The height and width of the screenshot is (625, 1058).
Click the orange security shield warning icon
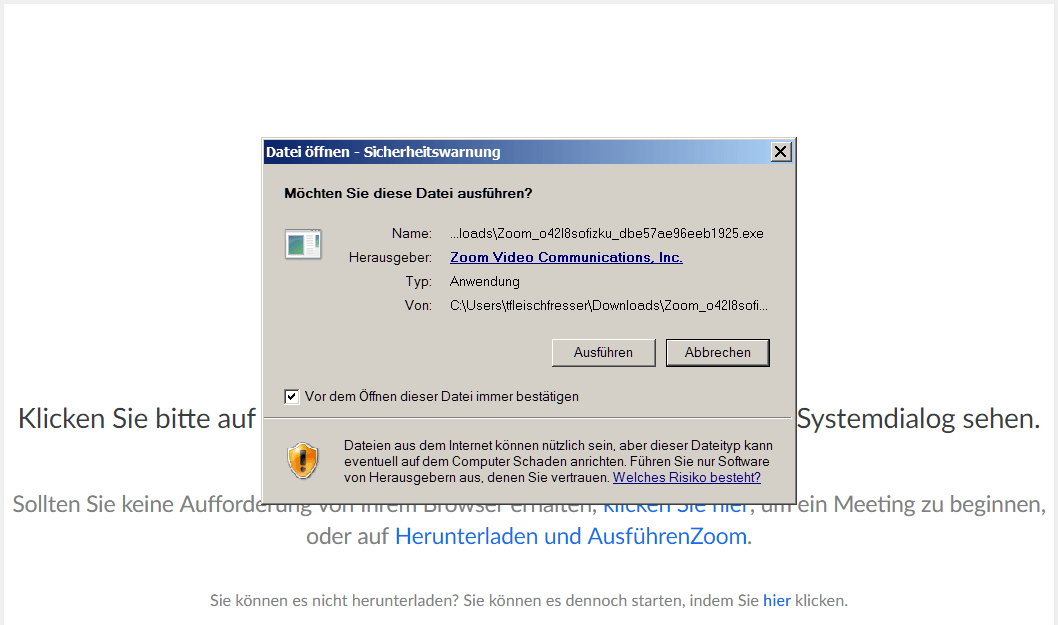[303, 461]
